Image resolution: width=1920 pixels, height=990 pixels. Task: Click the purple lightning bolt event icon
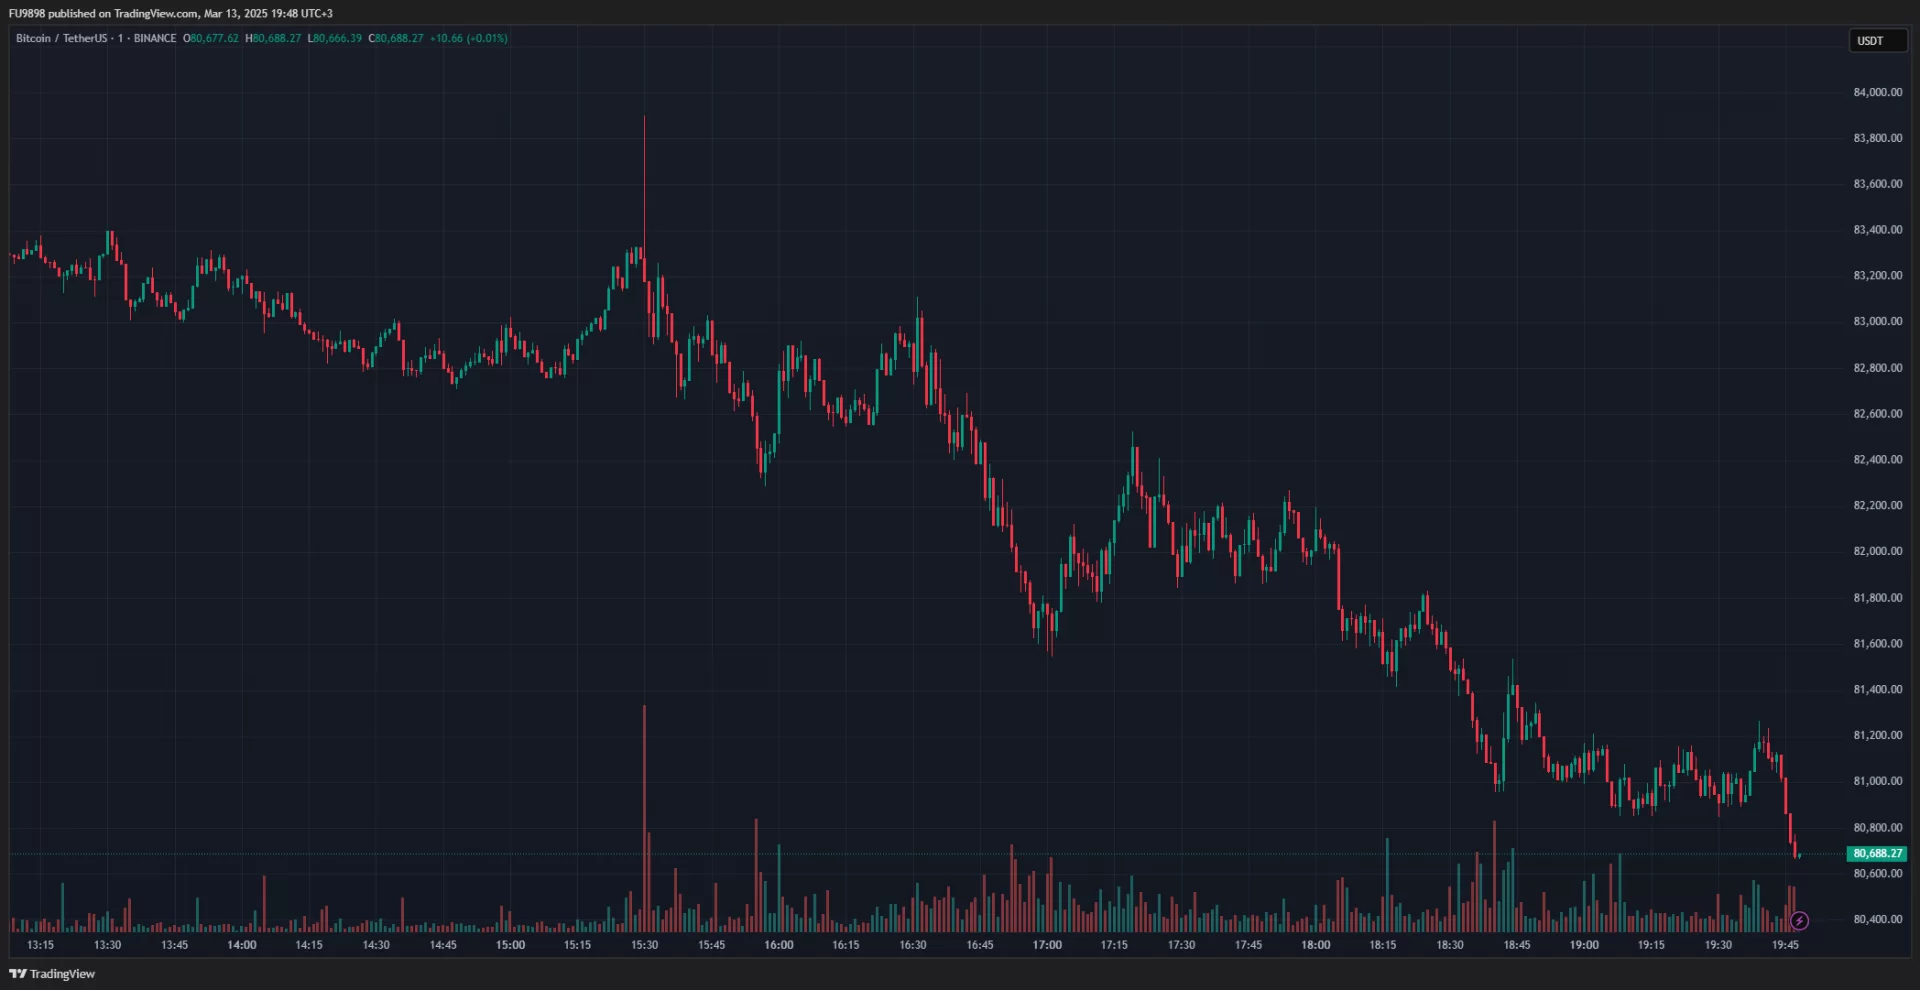pos(1799,921)
